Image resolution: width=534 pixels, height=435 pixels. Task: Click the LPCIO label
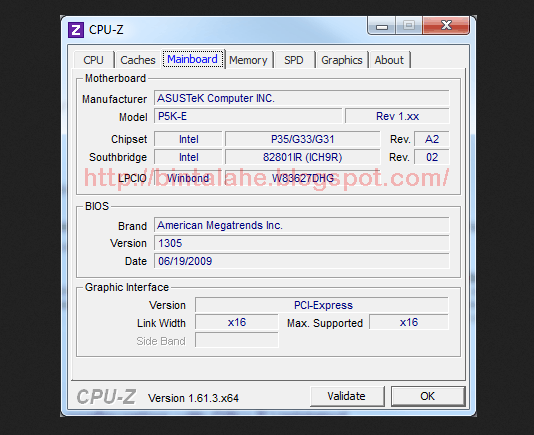pos(132,178)
